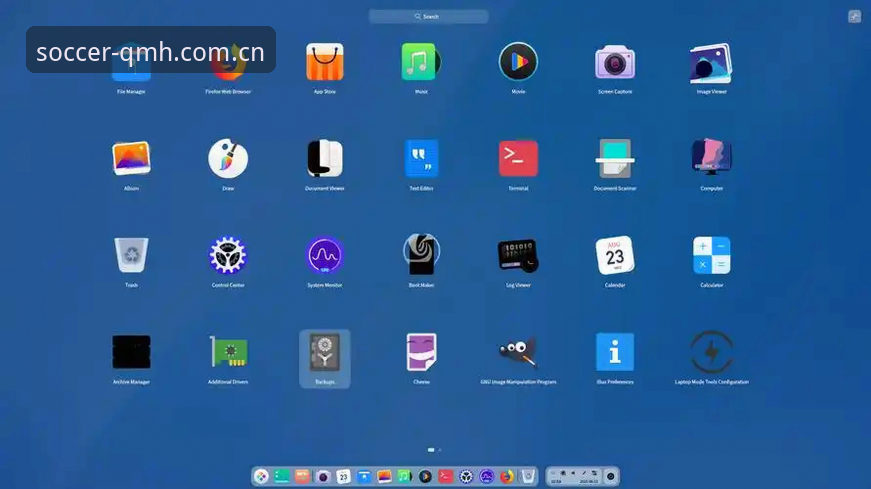
Task: Launch the Music app from the grid
Action: pyautogui.click(x=421, y=62)
